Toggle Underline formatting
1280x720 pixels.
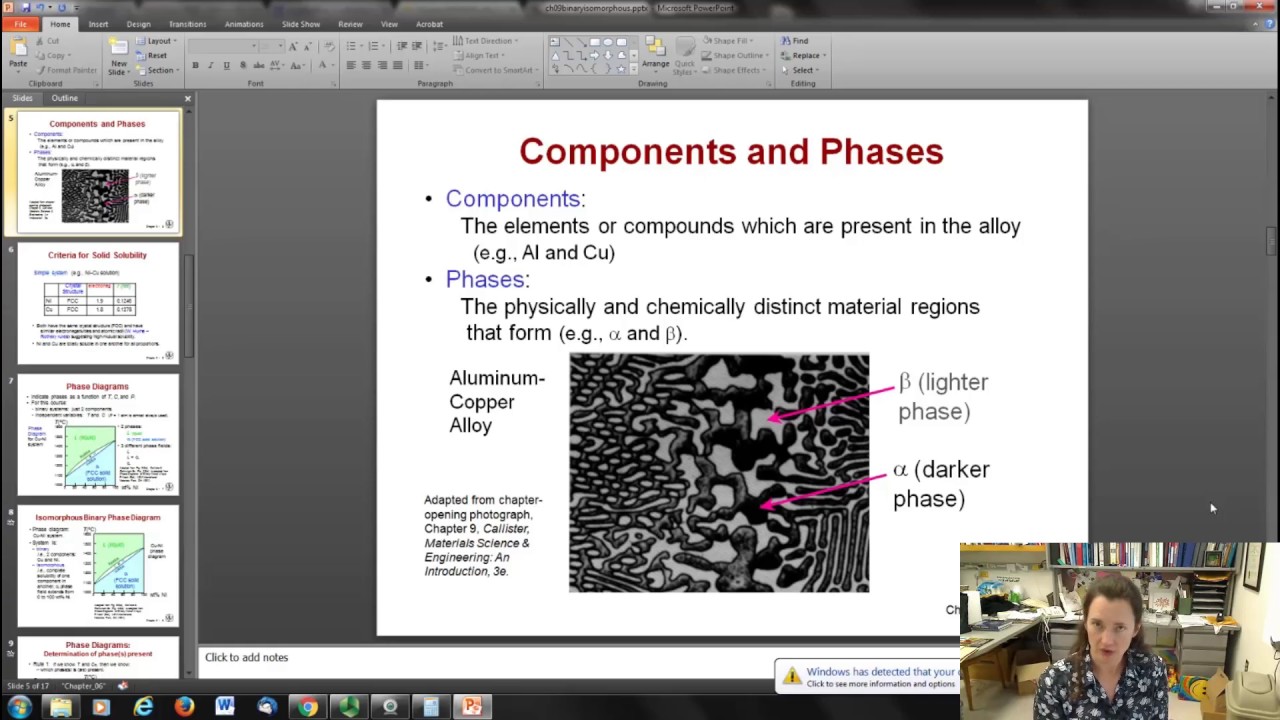[226, 66]
